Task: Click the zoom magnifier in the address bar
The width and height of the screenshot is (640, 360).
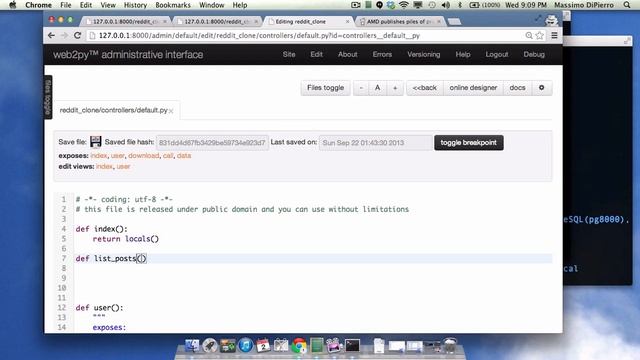Action: (x=529, y=36)
